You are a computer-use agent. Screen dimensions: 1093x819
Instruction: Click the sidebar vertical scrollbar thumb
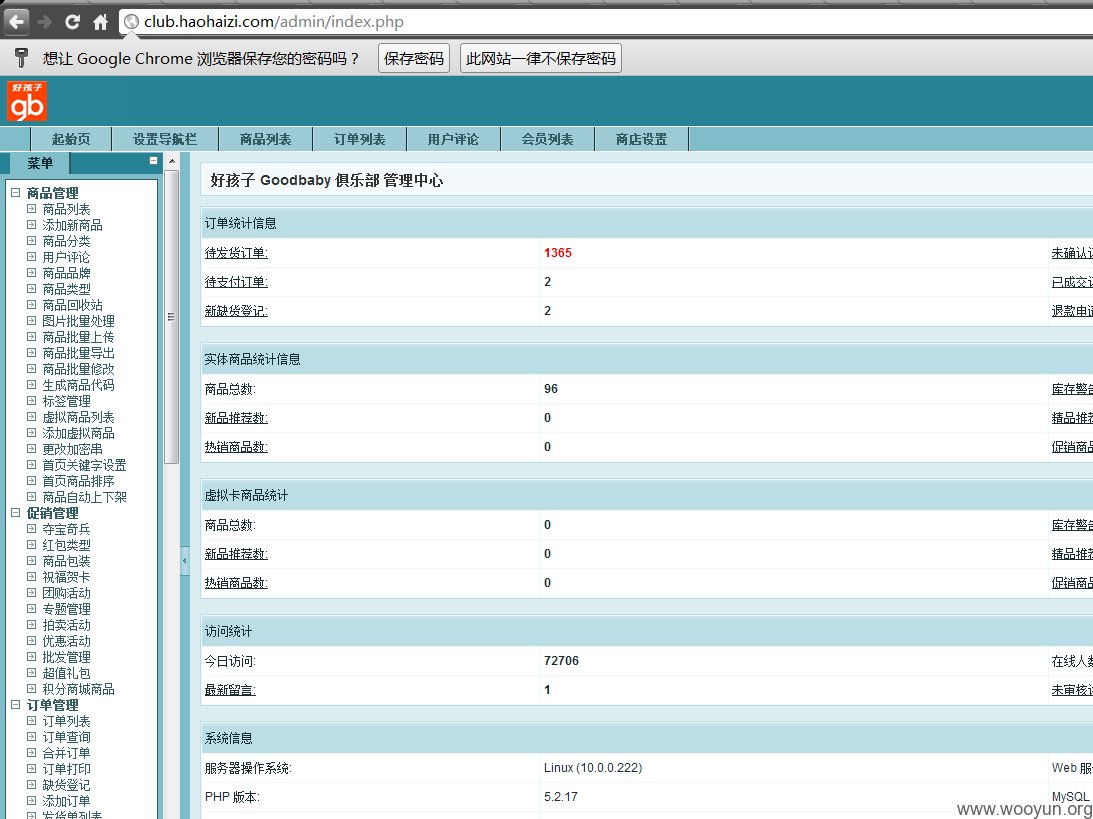coord(171,317)
